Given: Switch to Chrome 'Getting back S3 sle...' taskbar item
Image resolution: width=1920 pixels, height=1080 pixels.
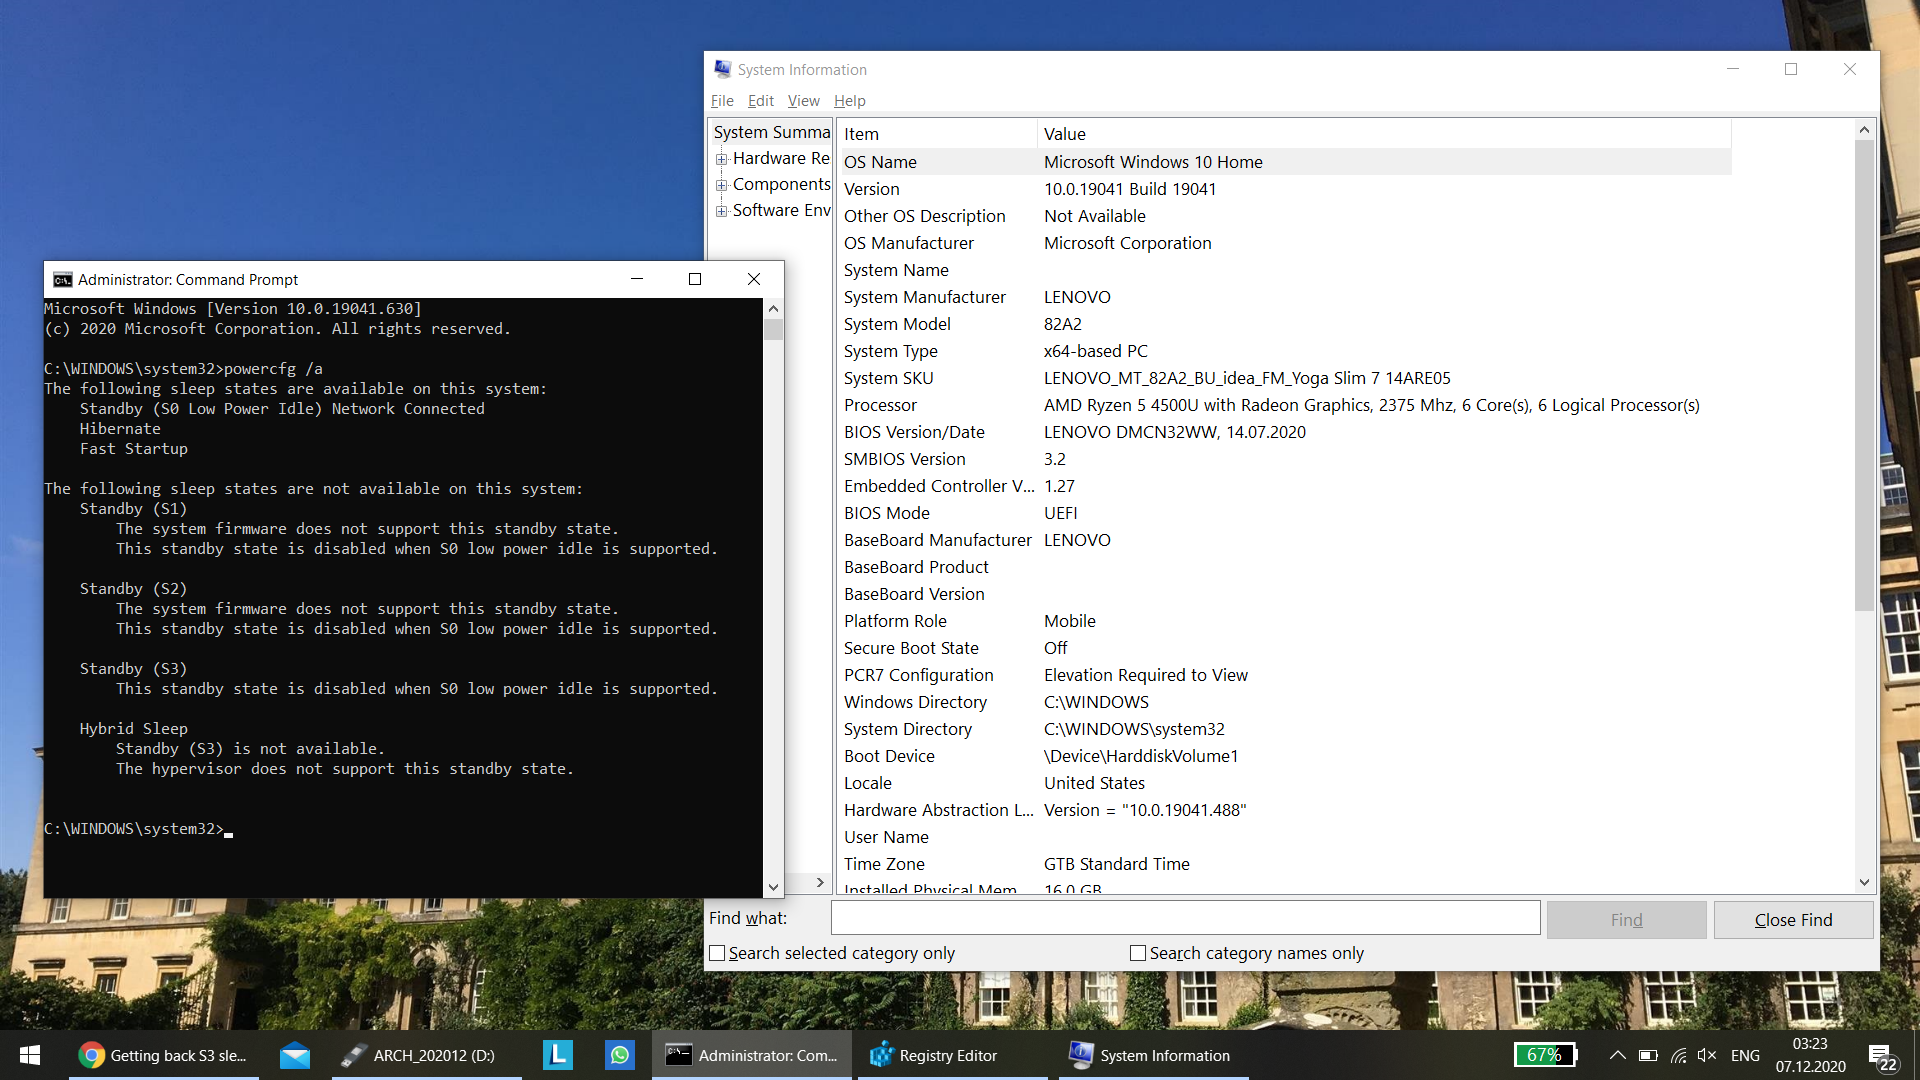Looking at the screenshot, I should pyautogui.click(x=163, y=1055).
